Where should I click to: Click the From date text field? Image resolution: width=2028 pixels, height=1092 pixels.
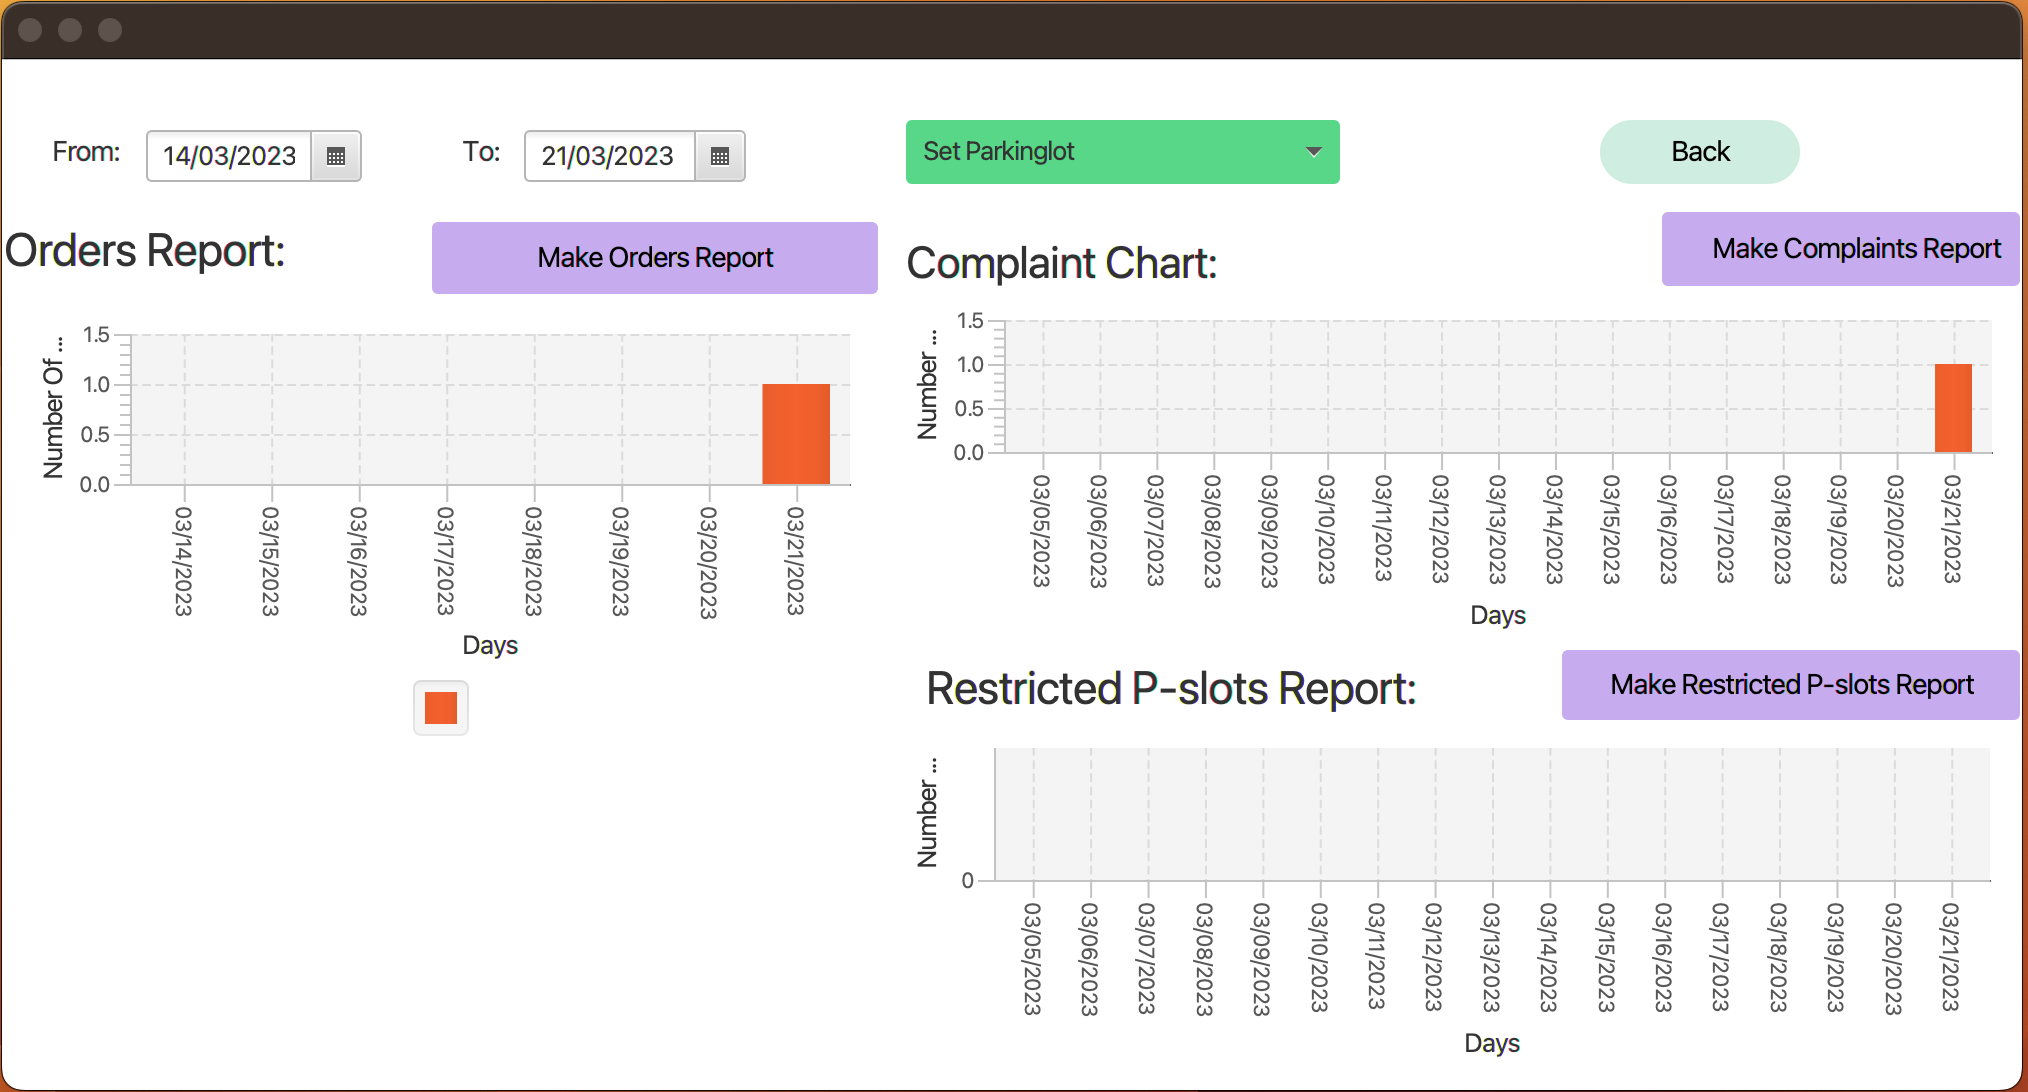(230, 156)
